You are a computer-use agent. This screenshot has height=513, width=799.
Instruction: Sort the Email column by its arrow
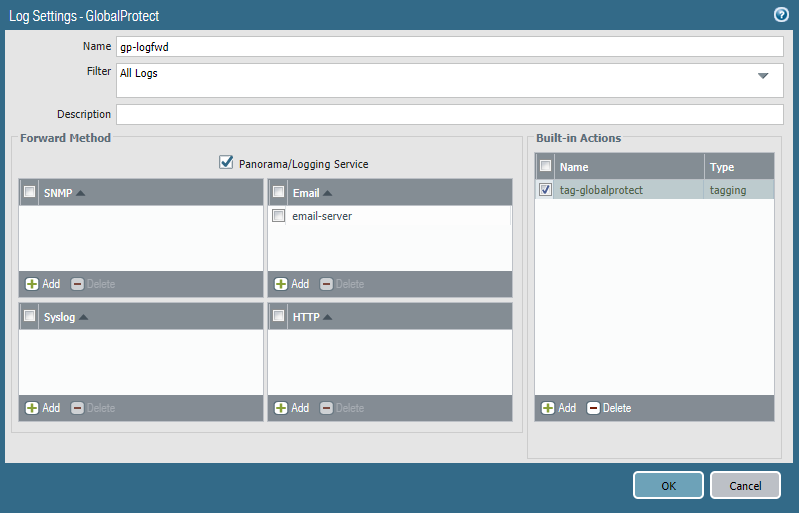pyautogui.click(x=327, y=192)
